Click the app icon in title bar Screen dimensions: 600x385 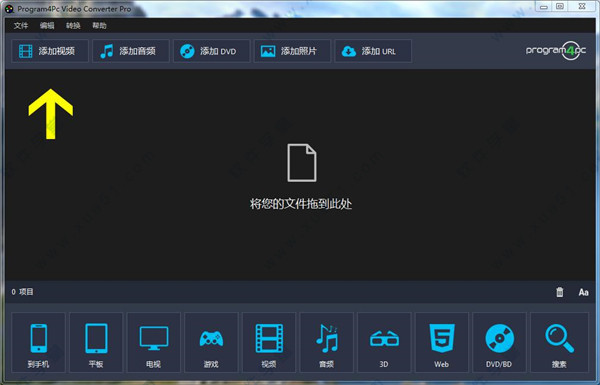point(9,9)
